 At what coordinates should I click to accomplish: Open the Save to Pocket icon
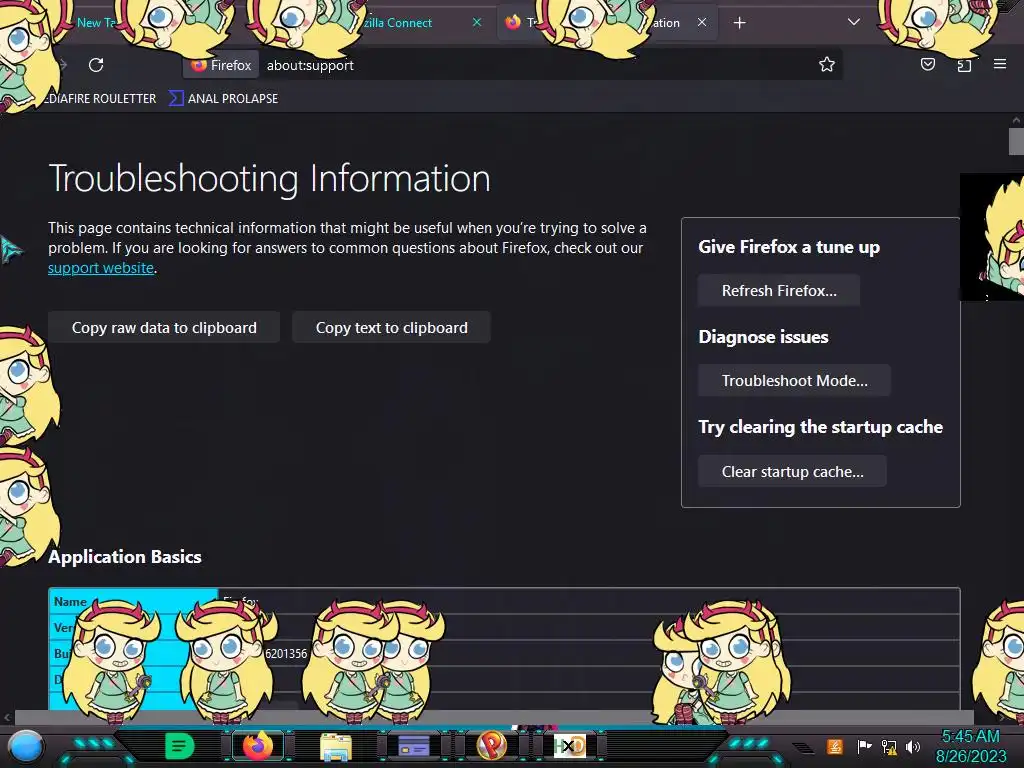click(x=927, y=64)
